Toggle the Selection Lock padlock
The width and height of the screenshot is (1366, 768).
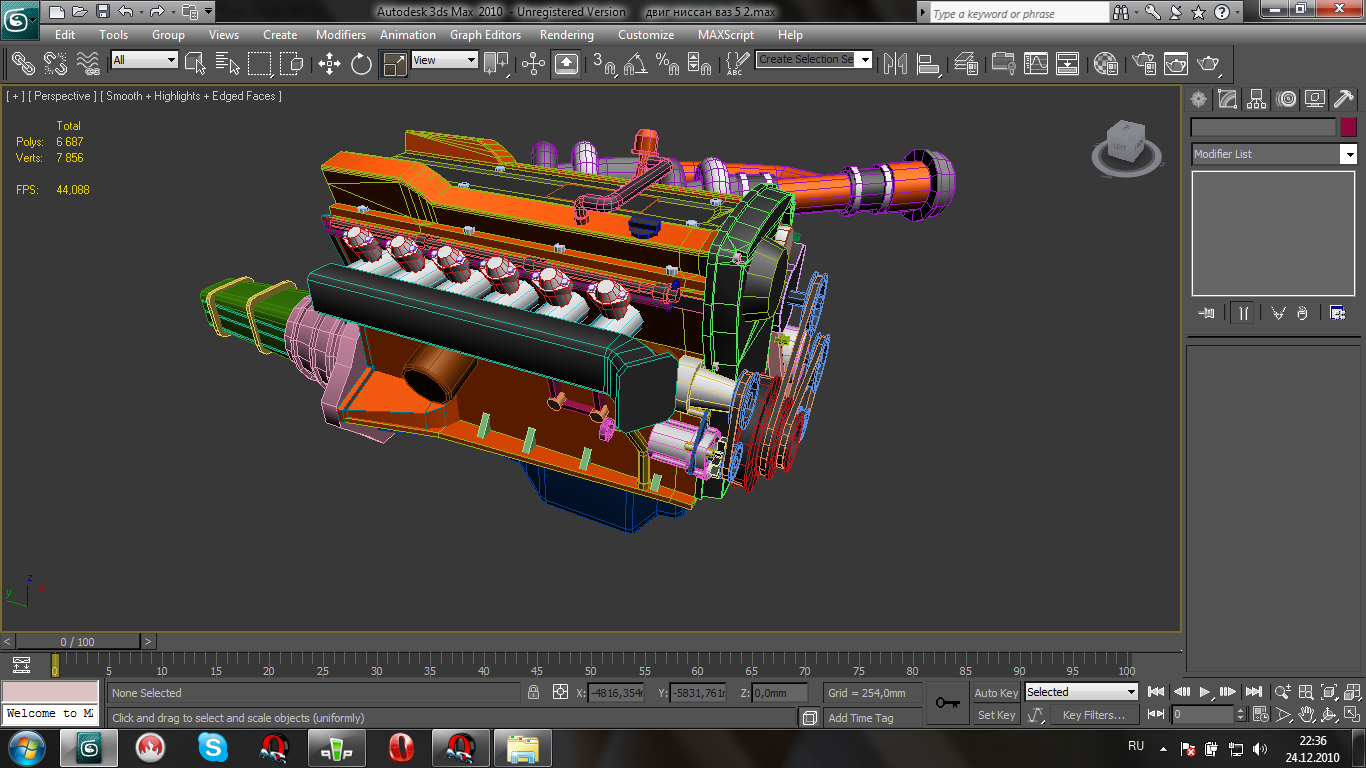click(534, 692)
